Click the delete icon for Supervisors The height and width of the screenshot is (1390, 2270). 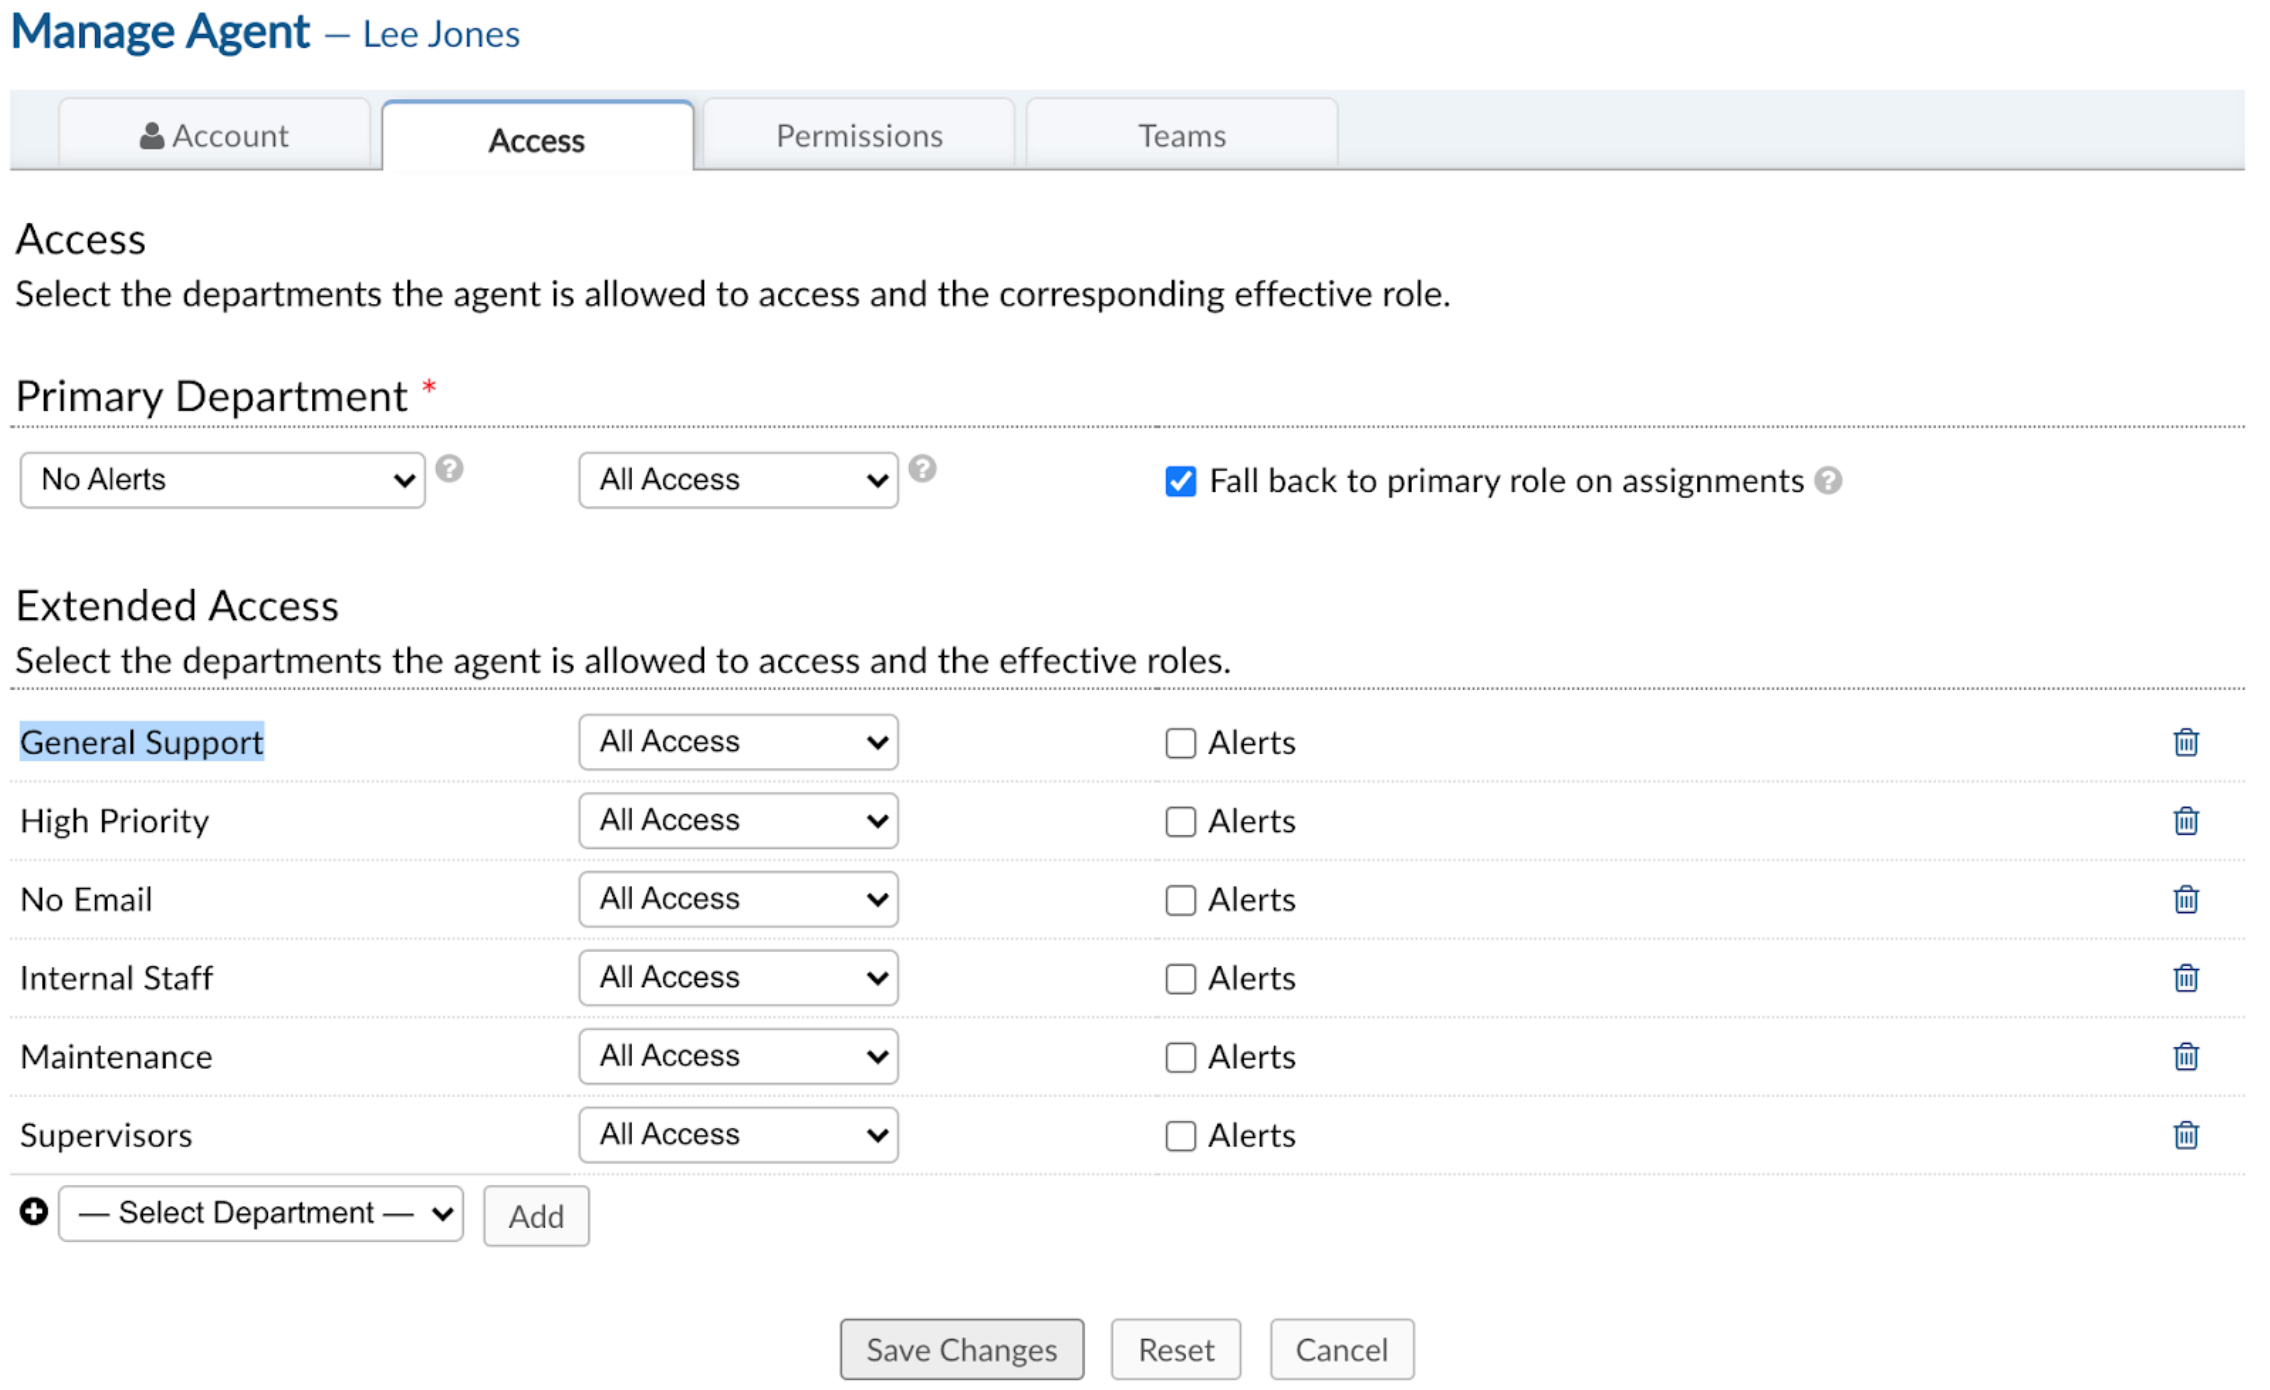(2187, 1135)
